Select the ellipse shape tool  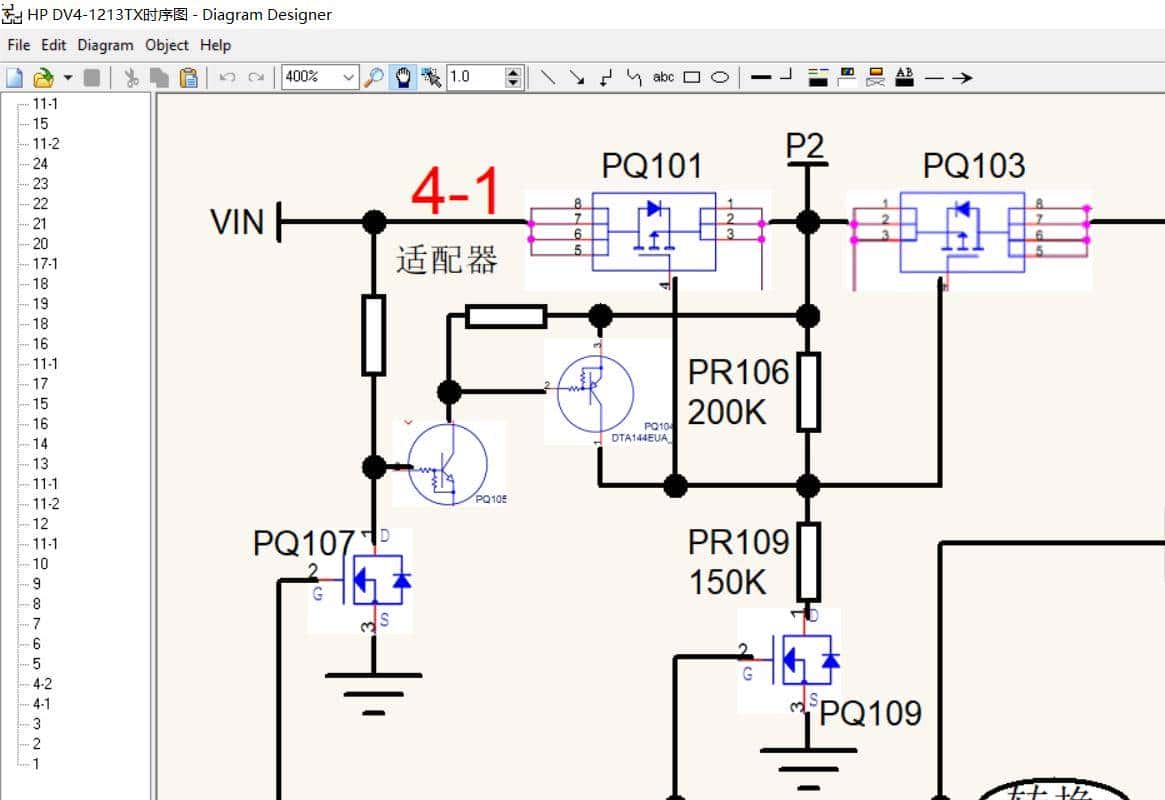[720, 77]
